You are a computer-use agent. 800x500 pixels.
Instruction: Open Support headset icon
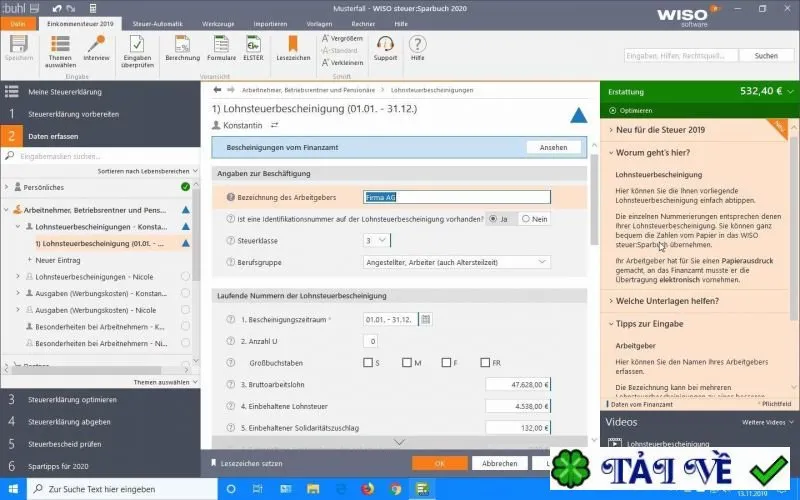point(385,48)
